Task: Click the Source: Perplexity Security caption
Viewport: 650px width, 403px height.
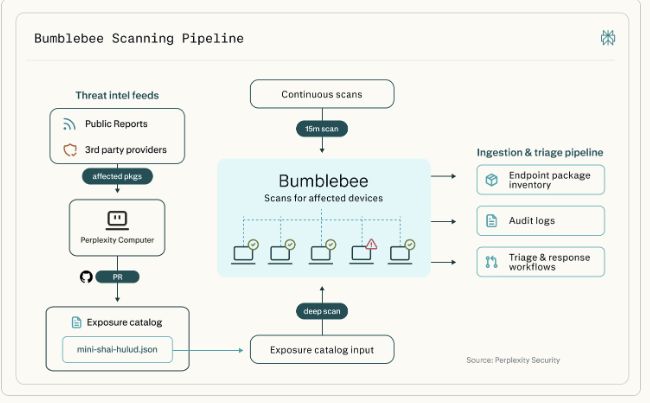Action: tap(513, 360)
